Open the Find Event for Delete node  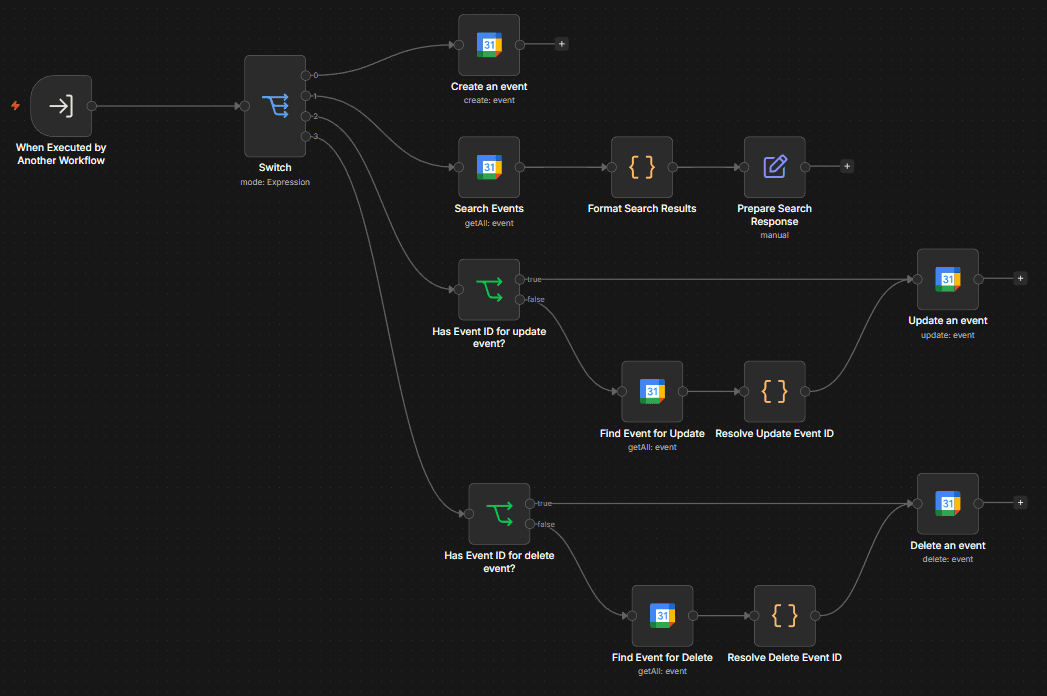(x=662, y=616)
